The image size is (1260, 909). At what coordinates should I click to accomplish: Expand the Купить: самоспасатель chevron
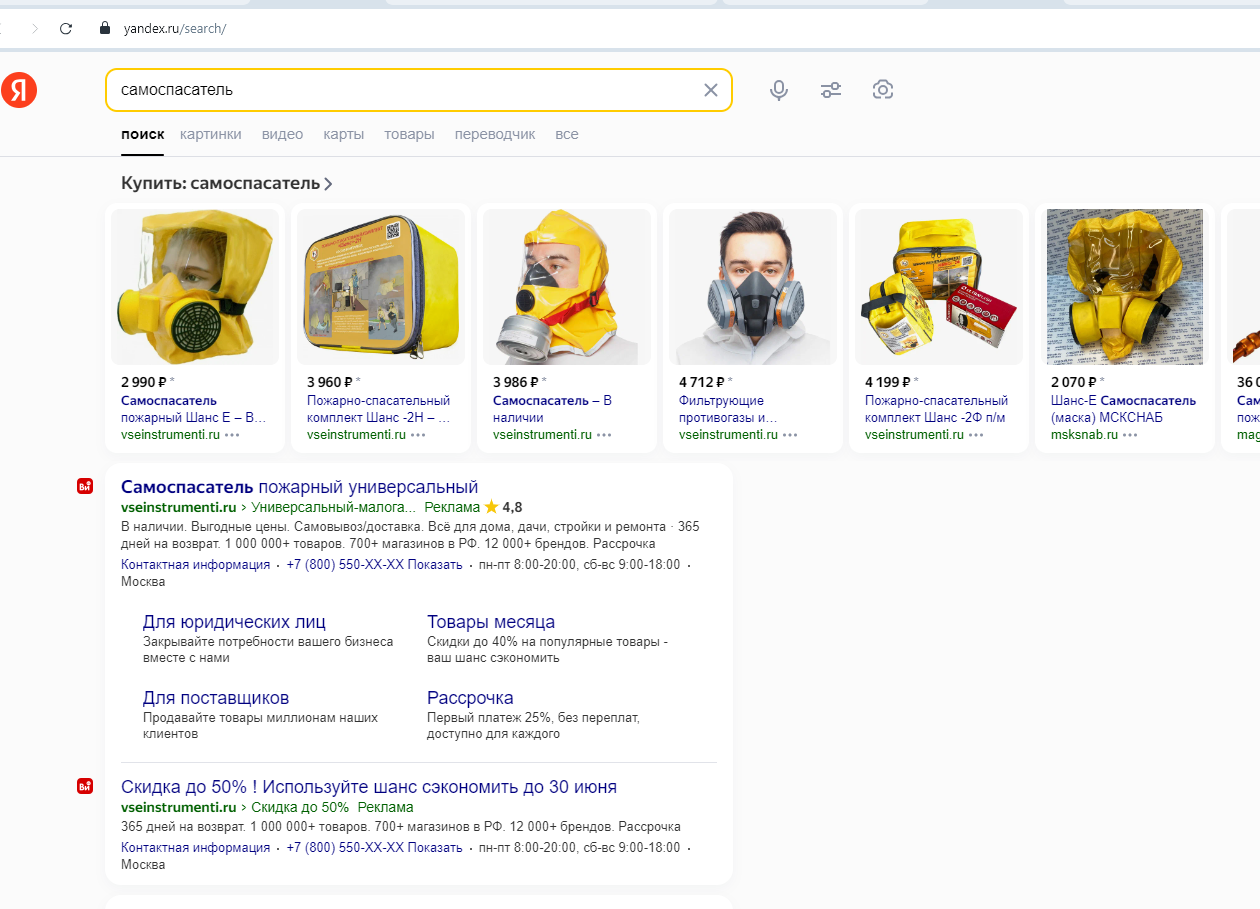pyautogui.click(x=328, y=184)
